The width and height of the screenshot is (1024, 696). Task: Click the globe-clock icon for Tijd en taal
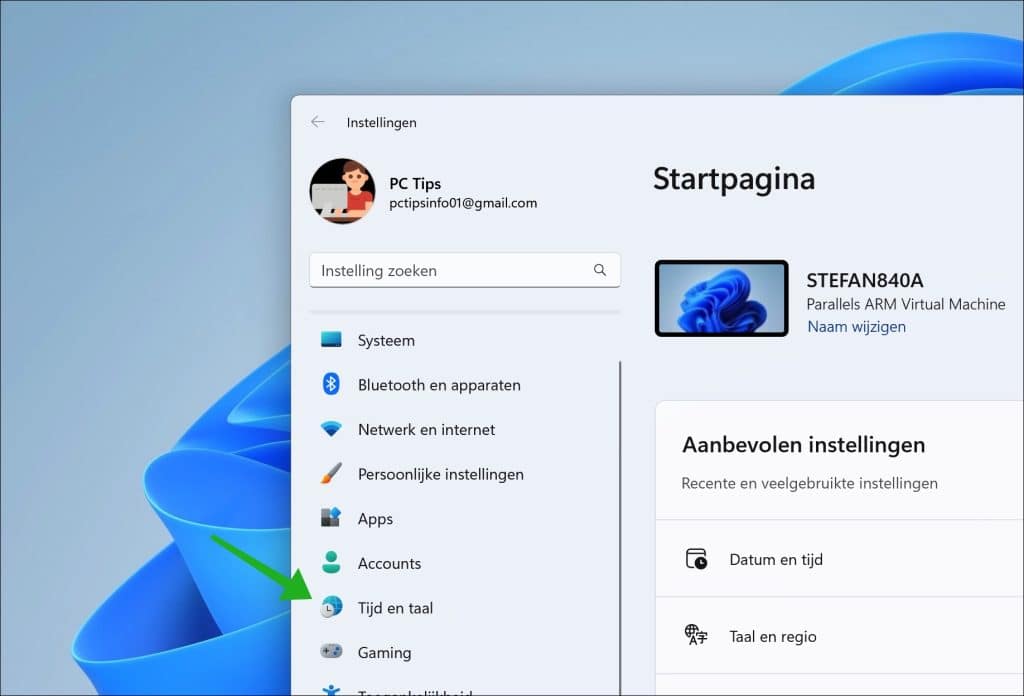(x=331, y=607)
